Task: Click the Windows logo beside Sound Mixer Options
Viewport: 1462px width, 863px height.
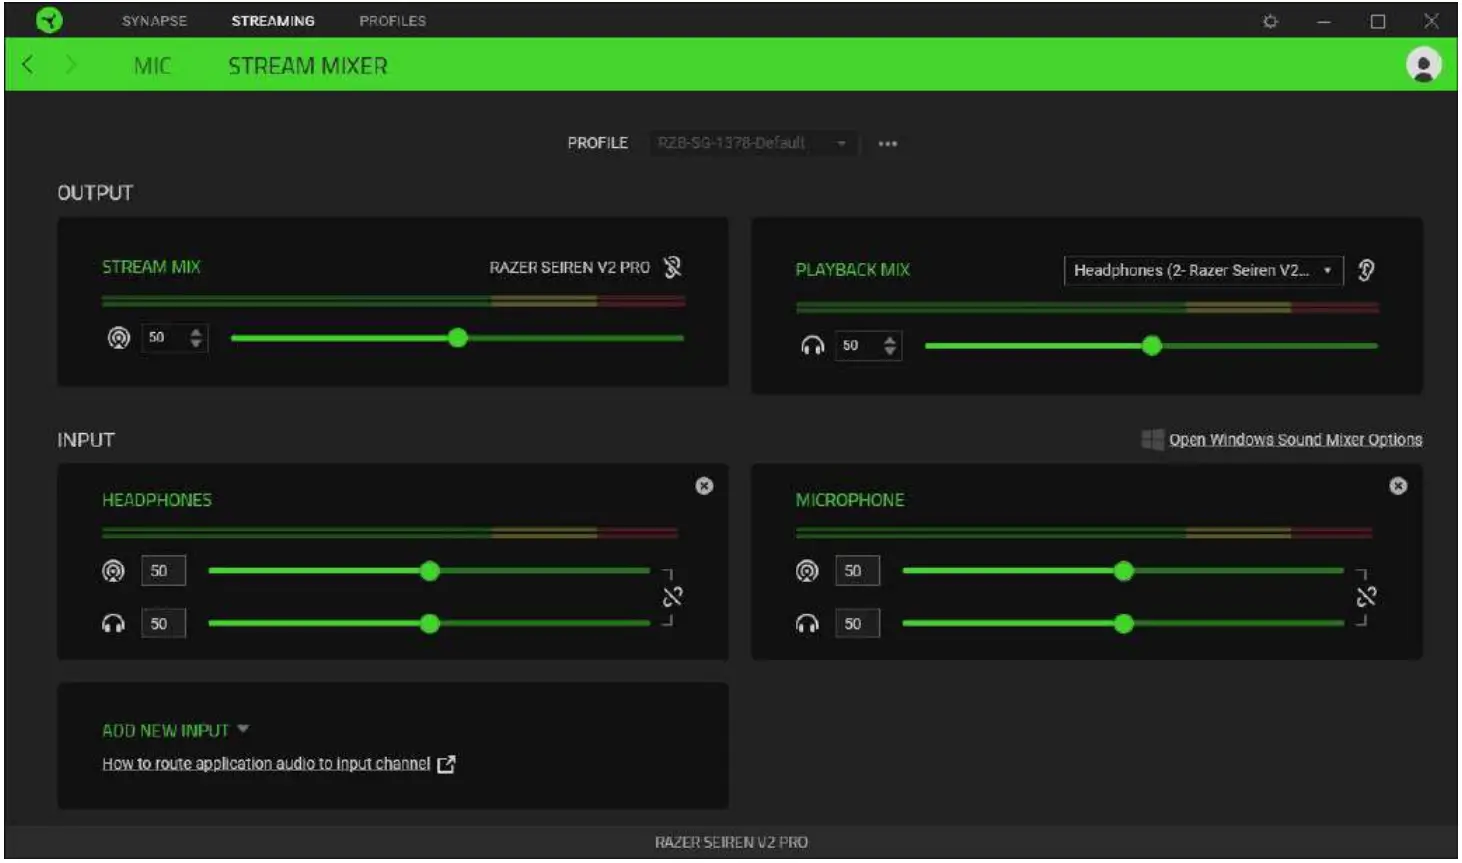Action: pos(1152,440)
